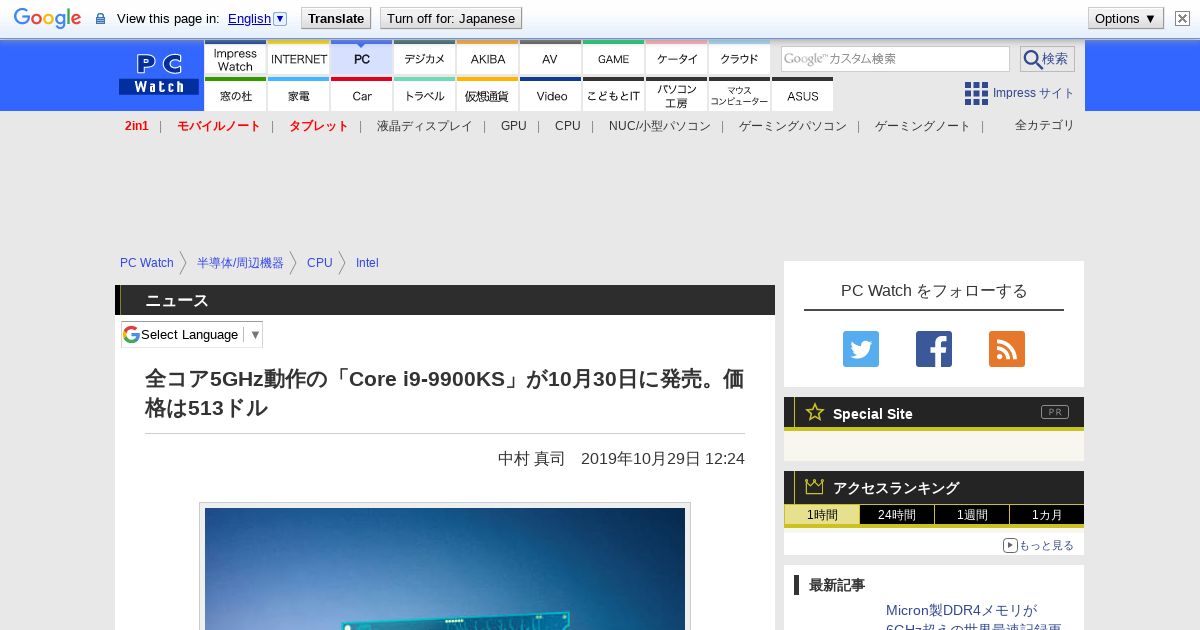Click the 2in1 category link
1200x630 pixels.
tap(137, 126)
